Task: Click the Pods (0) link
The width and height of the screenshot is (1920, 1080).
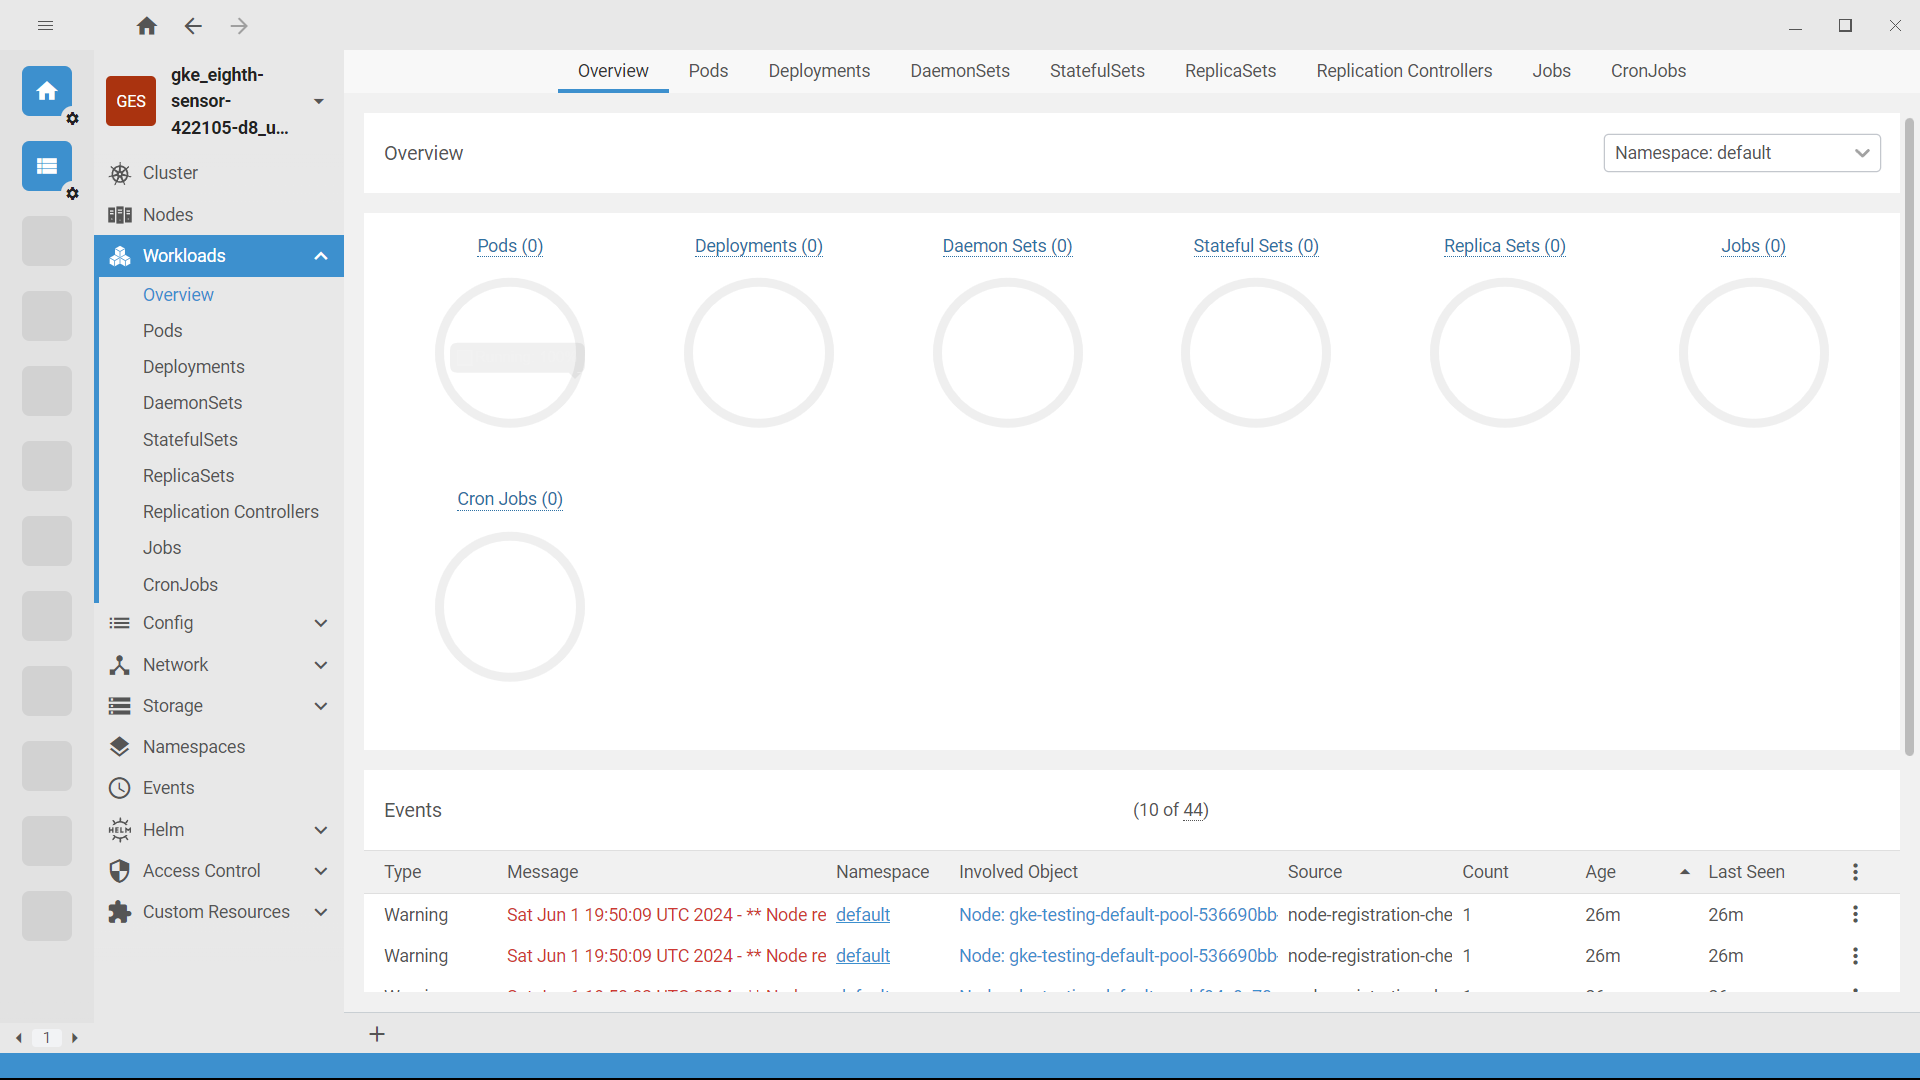Action: point(510,245)
